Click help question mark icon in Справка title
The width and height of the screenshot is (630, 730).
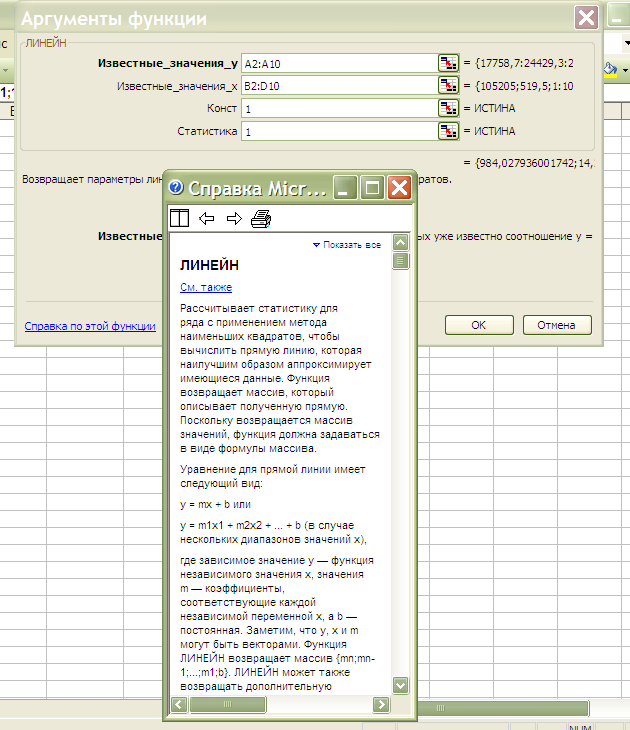176,187
